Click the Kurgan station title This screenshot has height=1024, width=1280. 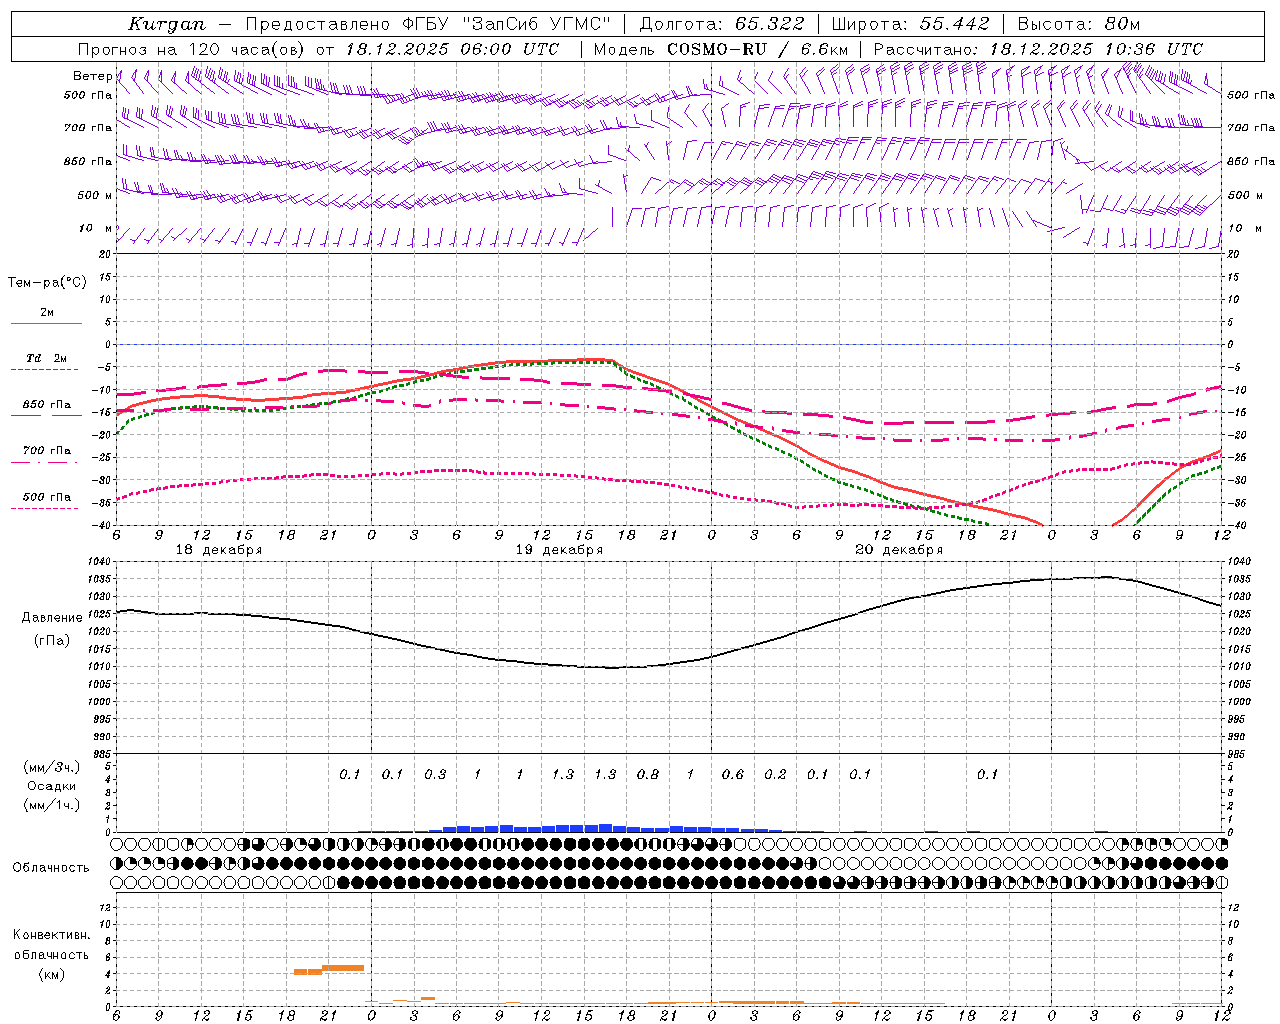coord(166,23)
